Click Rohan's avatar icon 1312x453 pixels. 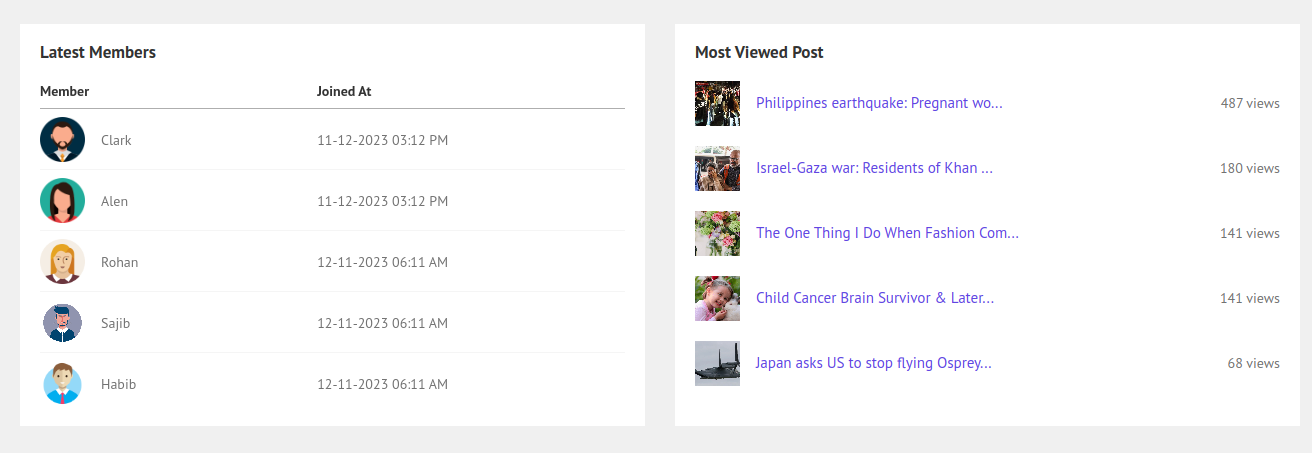click(x=62, y=262)
